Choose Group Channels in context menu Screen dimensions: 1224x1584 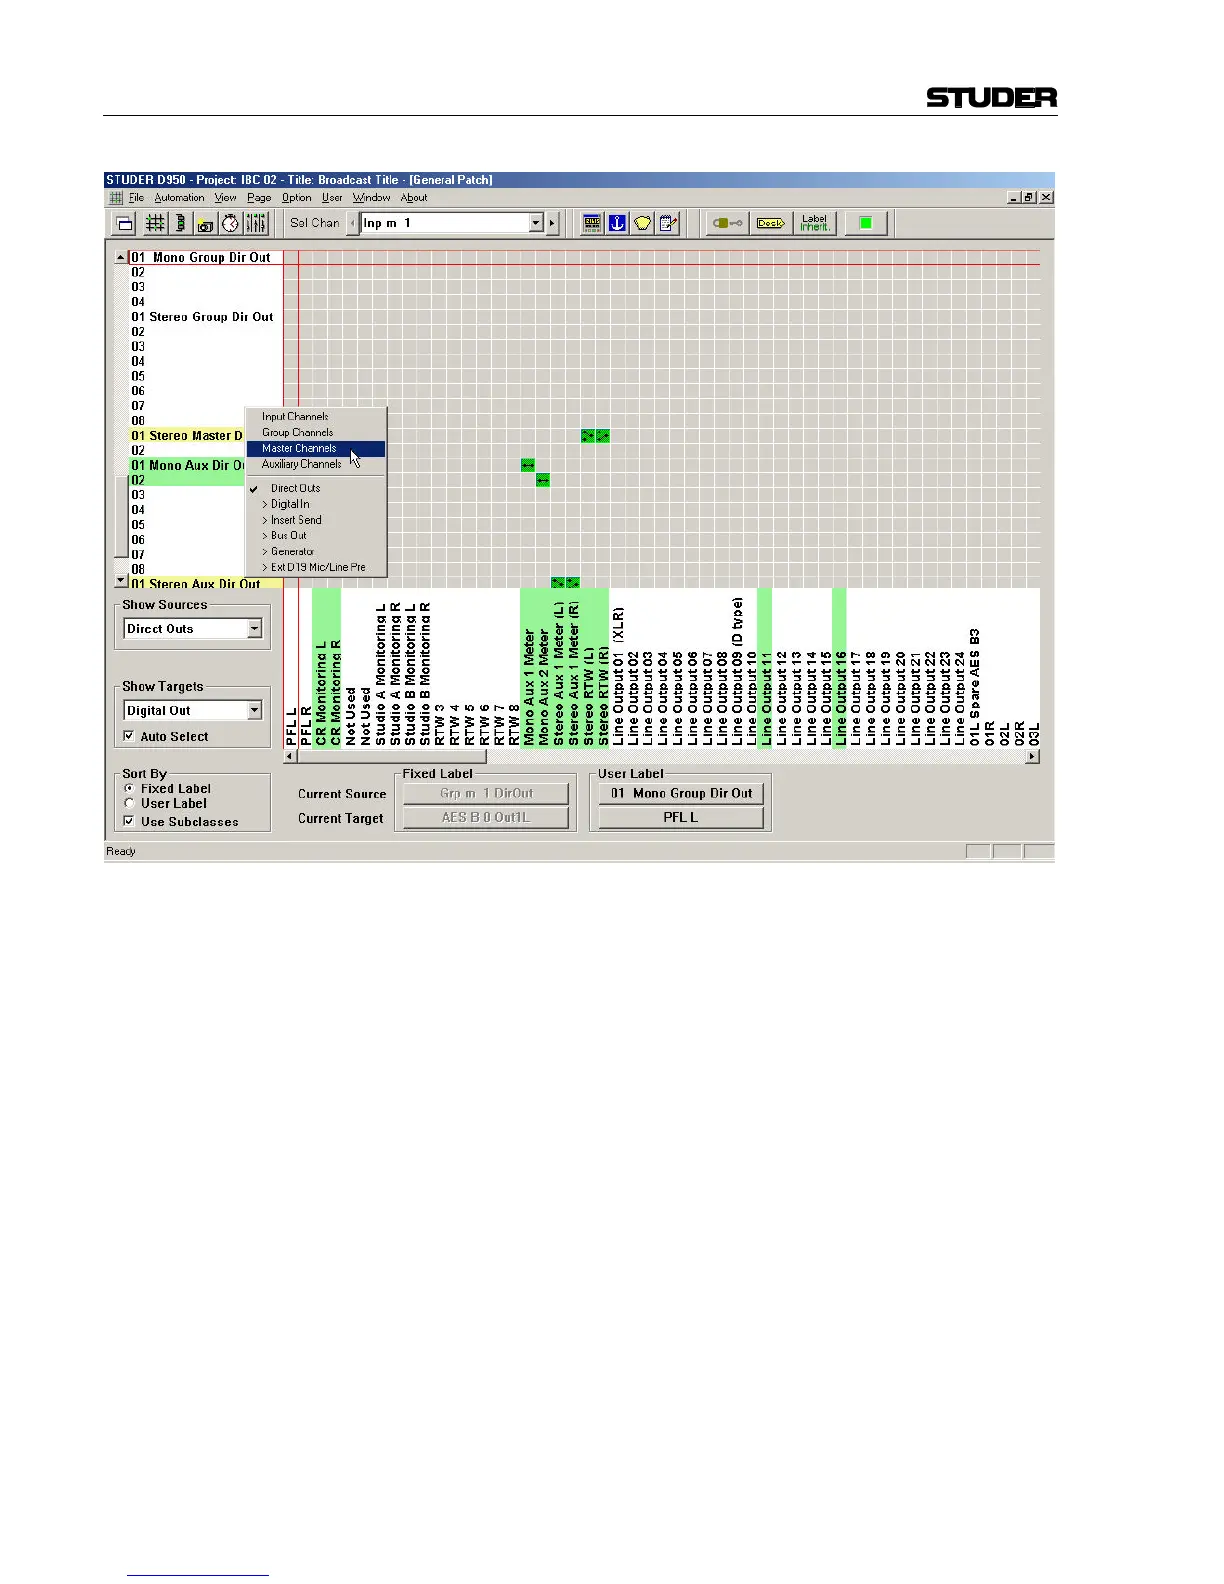316,433
